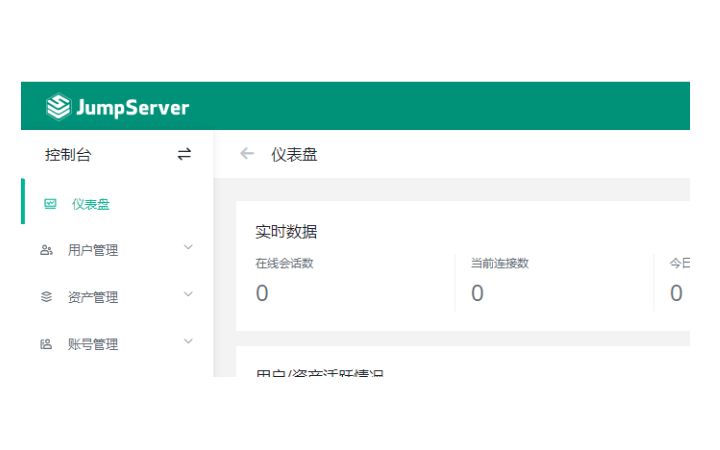Click the 在线会话数 label
The image size is (720, 450).
click(284, 263)
